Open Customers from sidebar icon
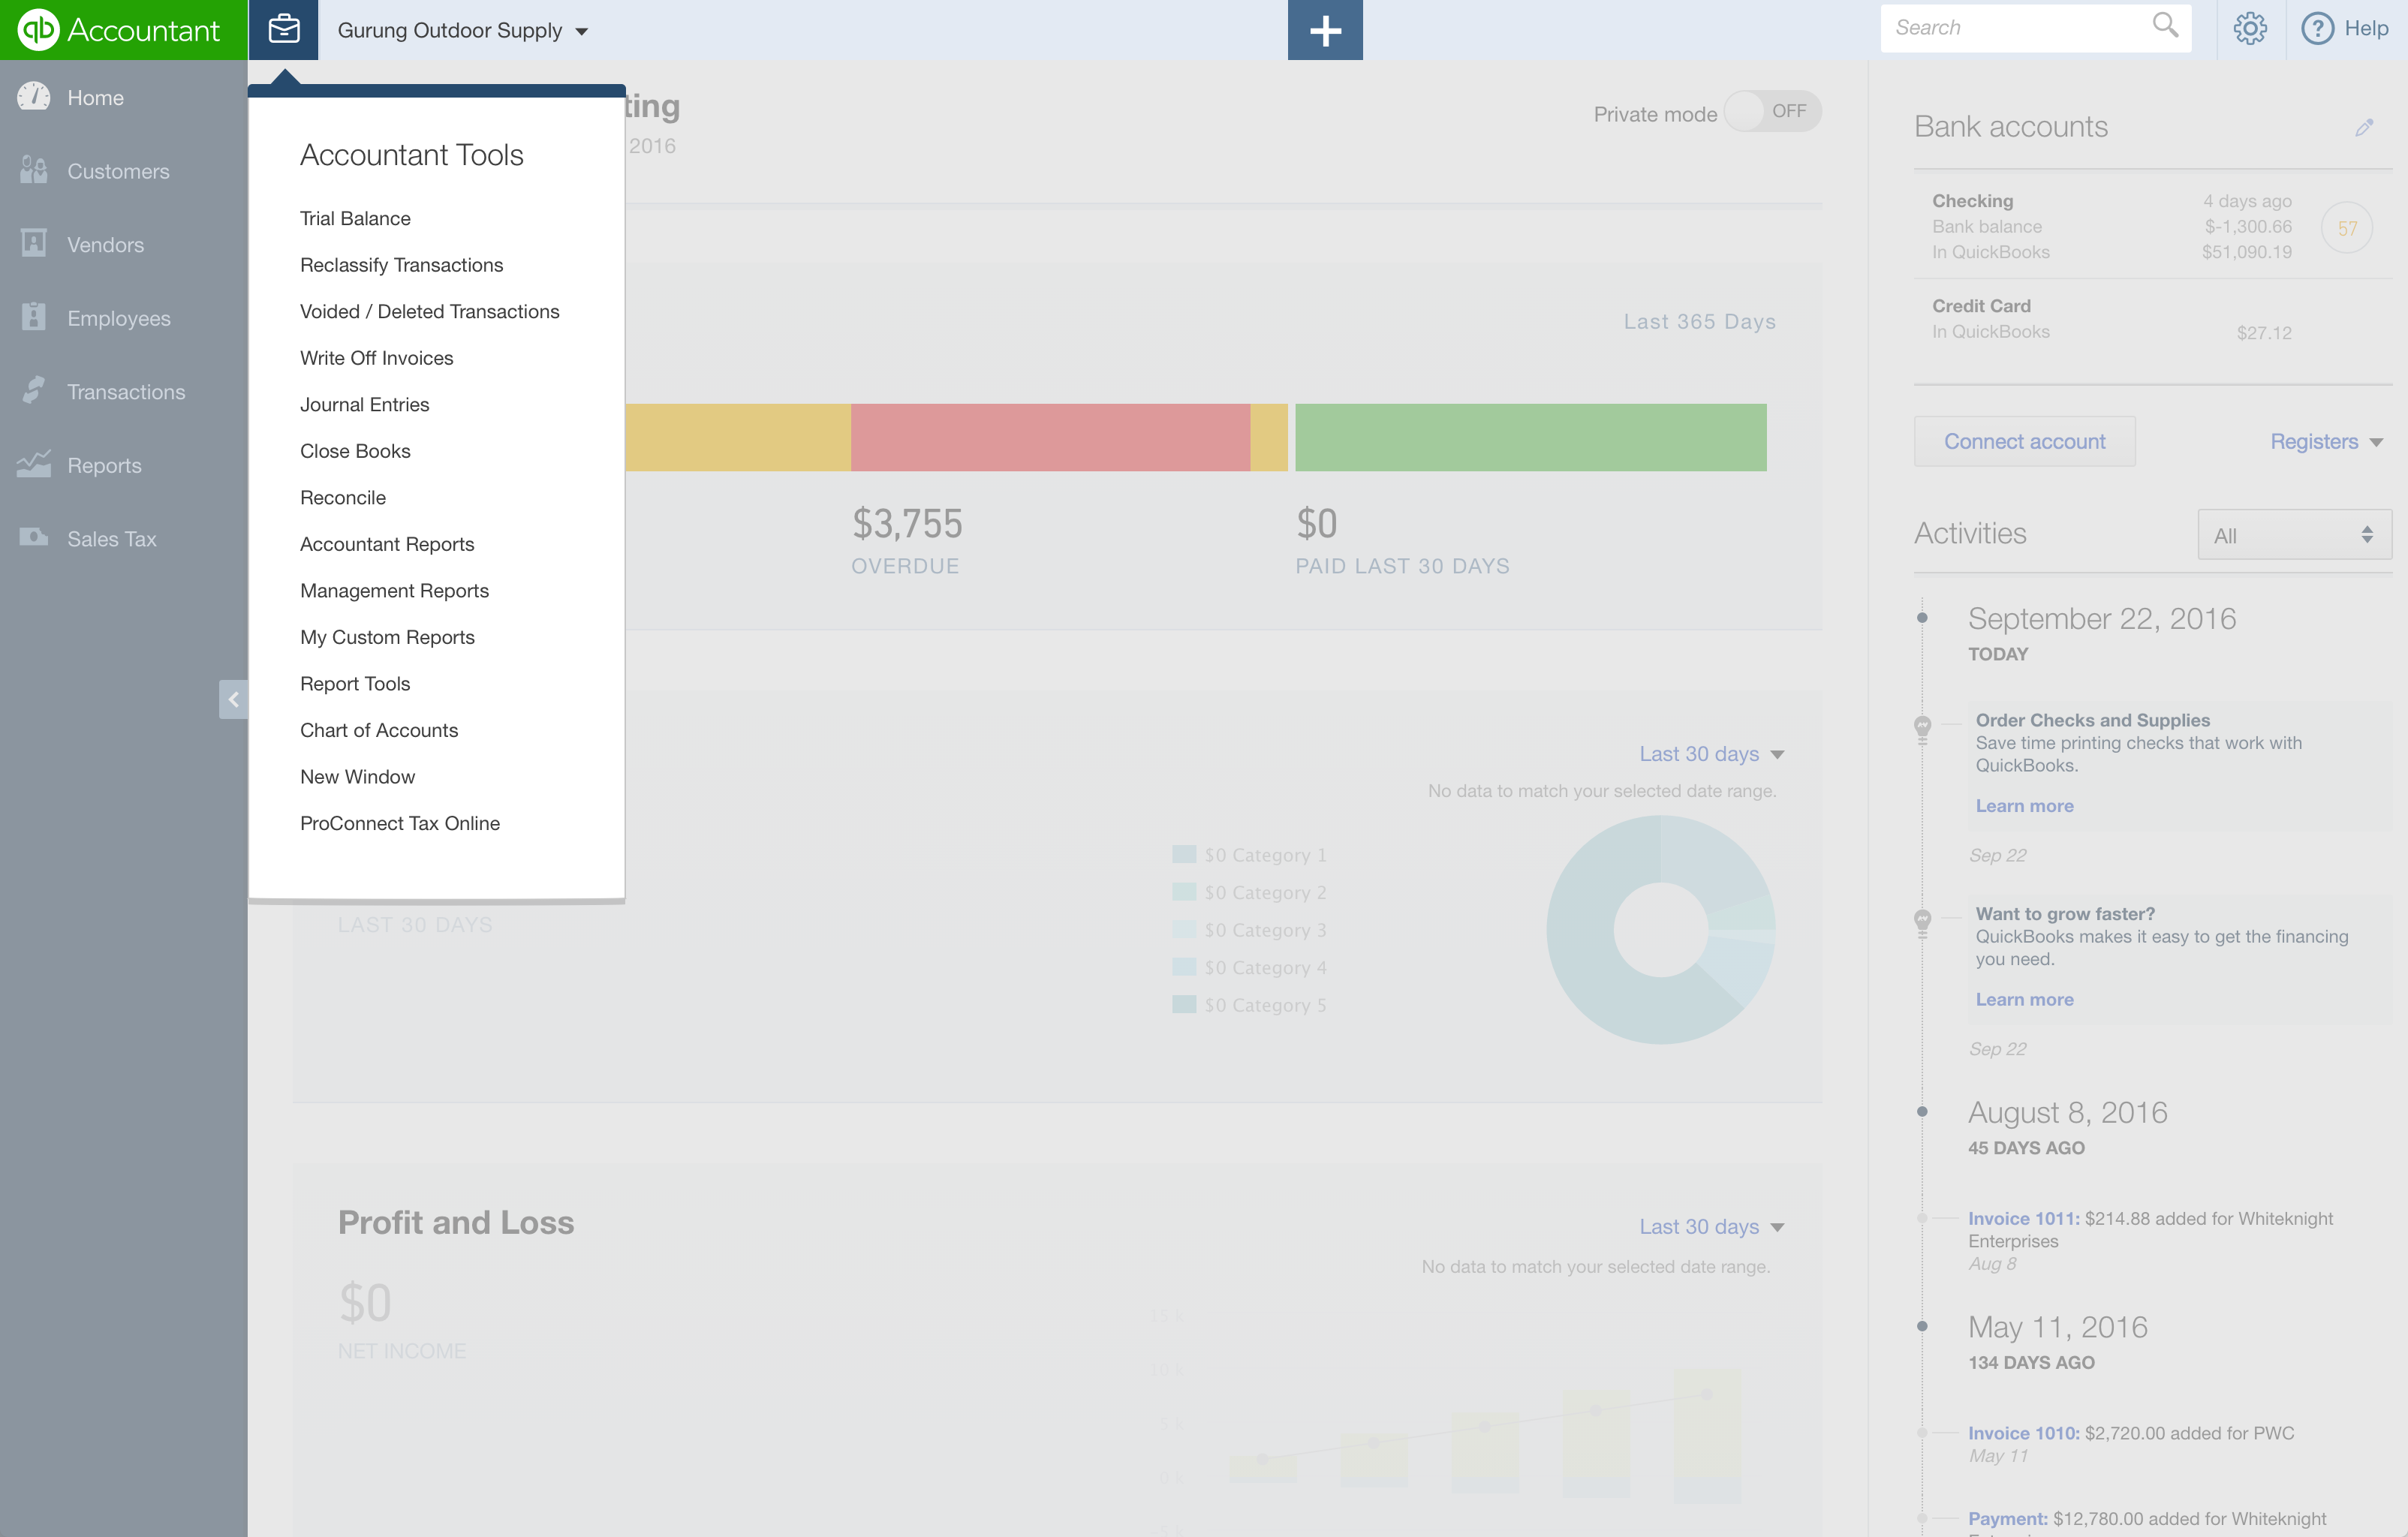Screen dimensions: 2408x1537 click(x=34, y=171)
